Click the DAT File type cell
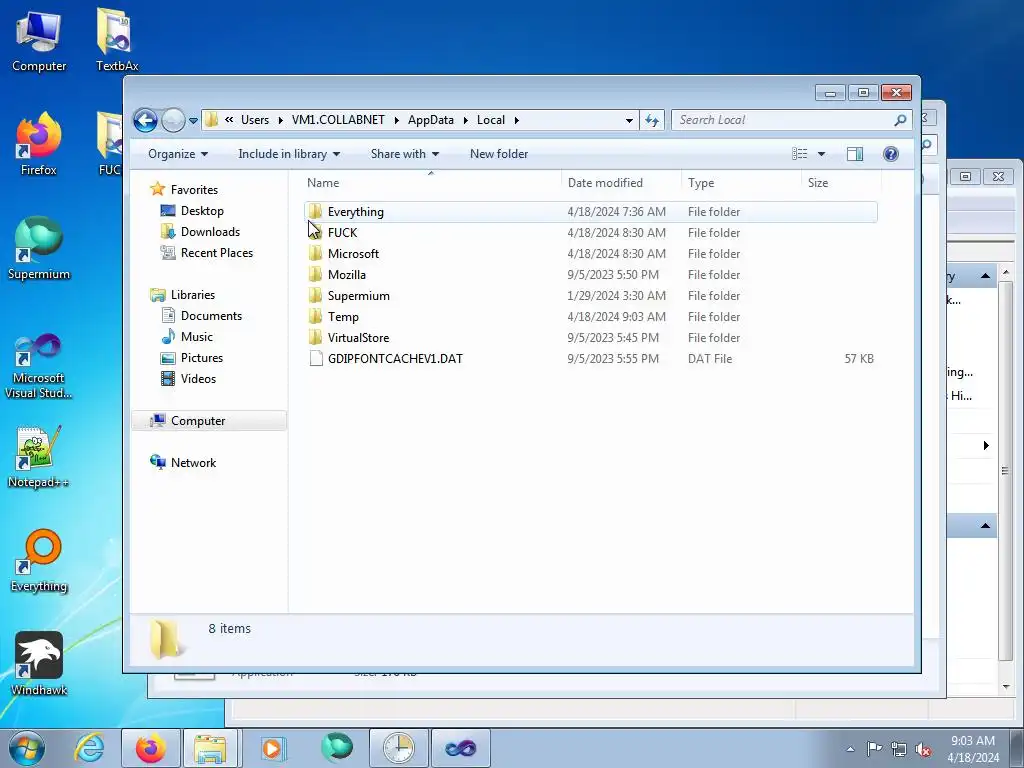Viewport: 1024px width, 768px height. point(710,359)
